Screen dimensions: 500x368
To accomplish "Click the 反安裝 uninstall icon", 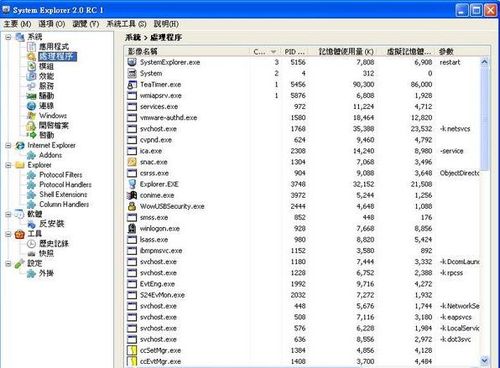I will pos(31,224).
